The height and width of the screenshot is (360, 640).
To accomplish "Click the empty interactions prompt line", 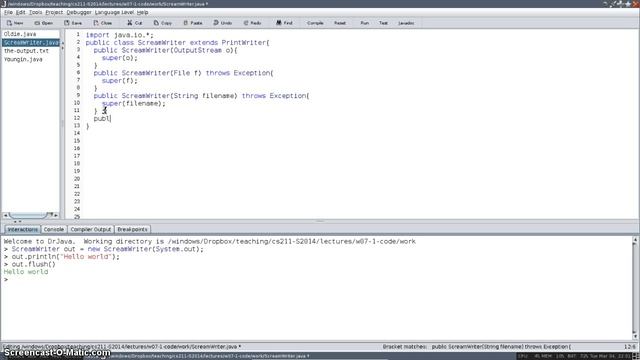I will [317, 280].
